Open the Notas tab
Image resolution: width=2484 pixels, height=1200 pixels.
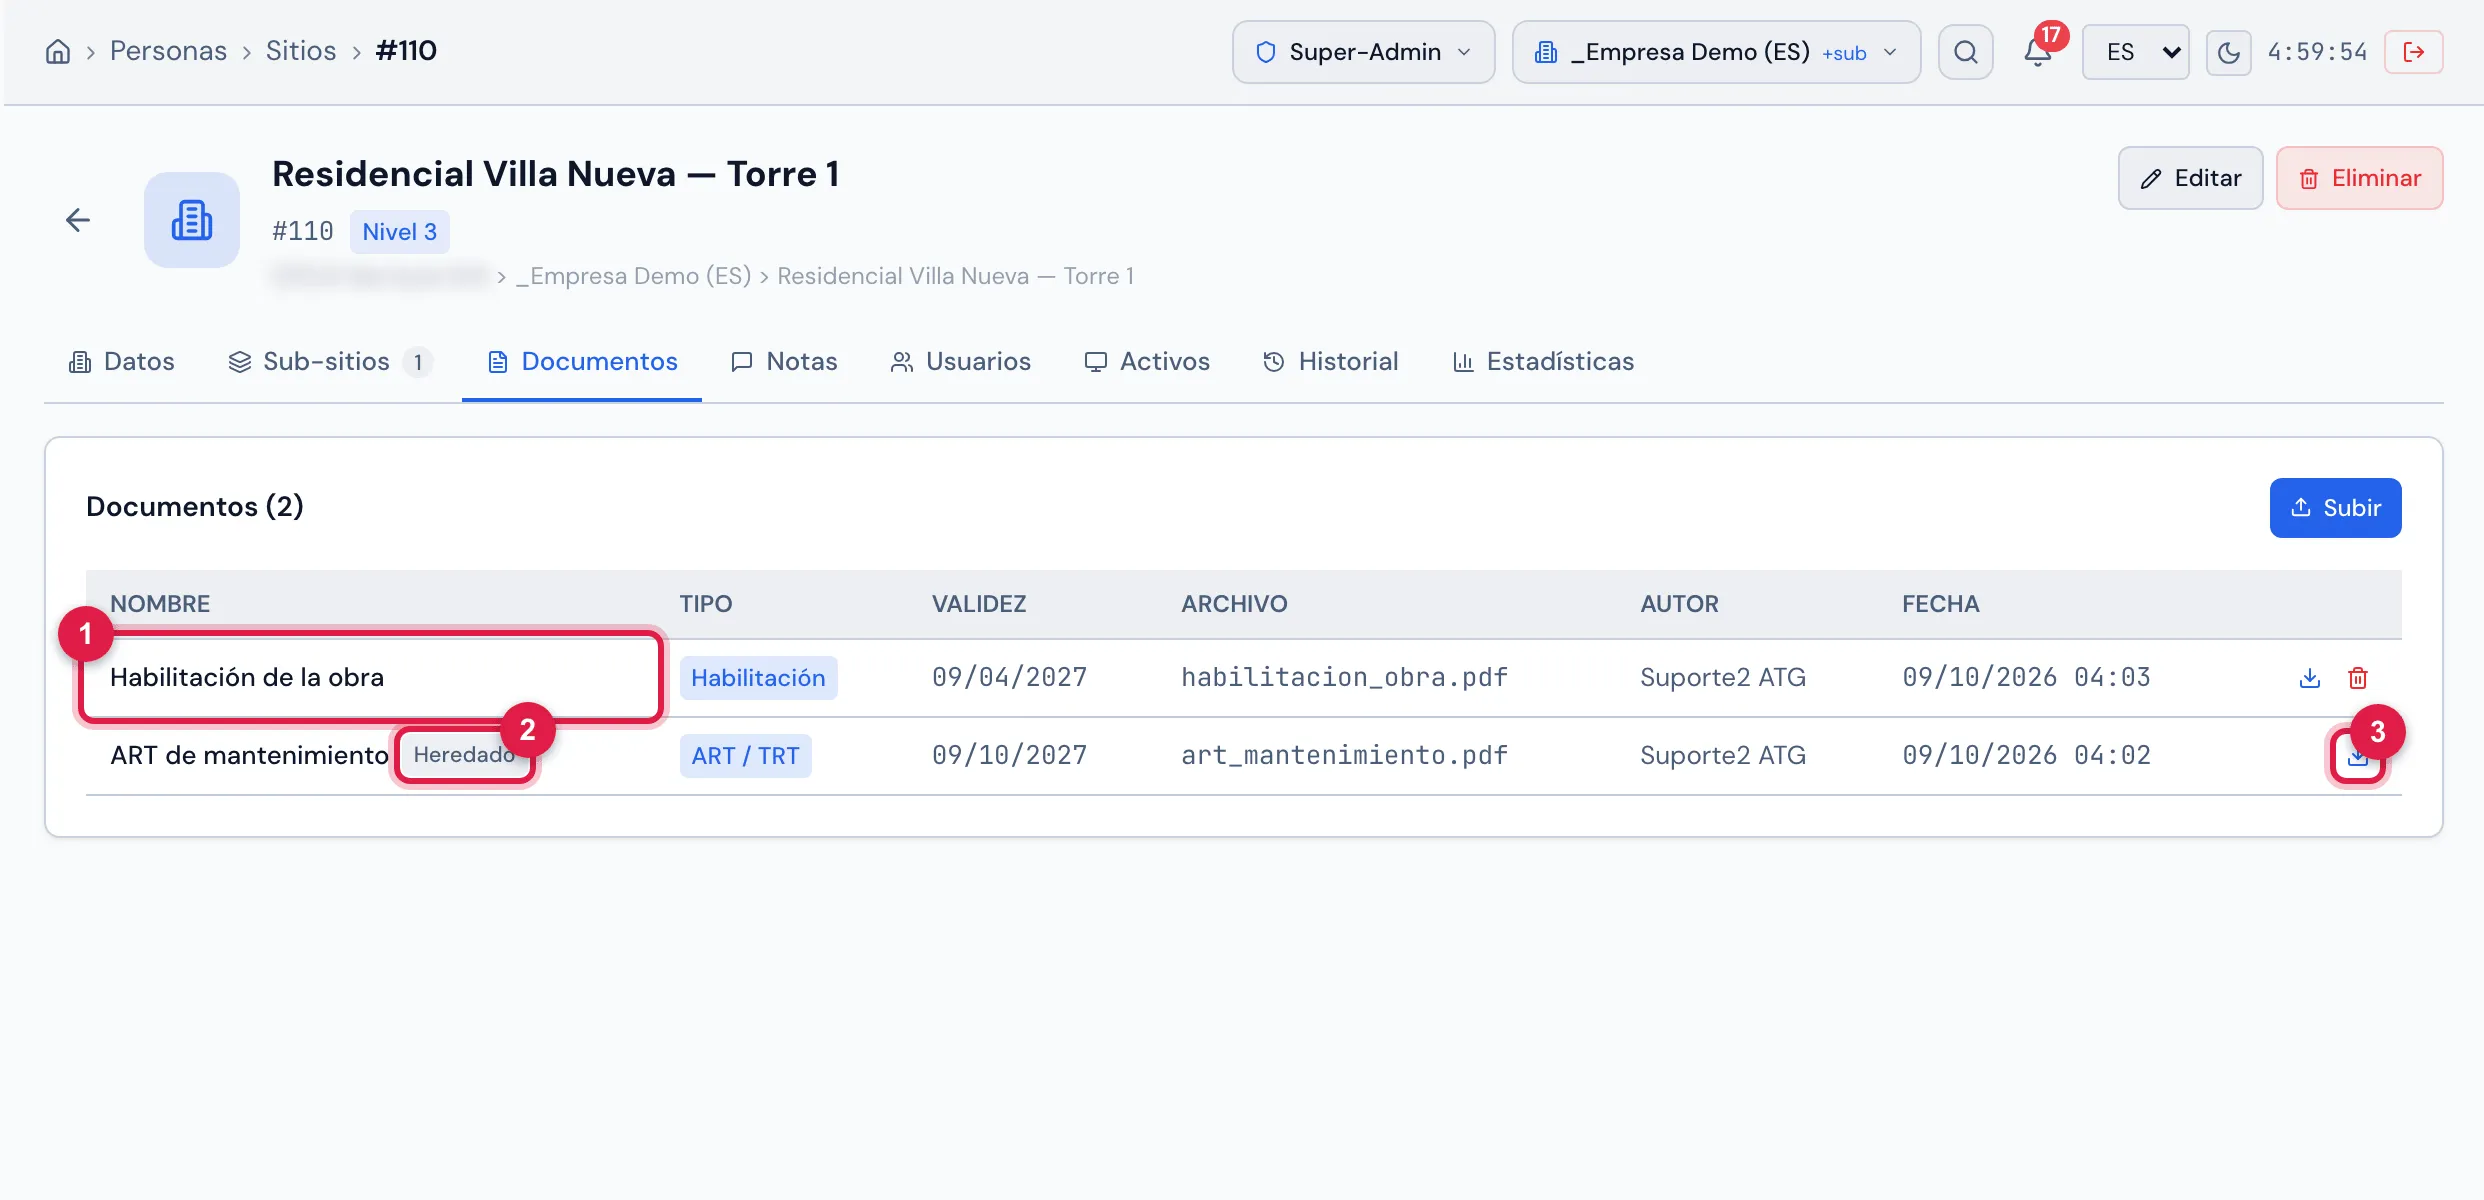[784, 362]
